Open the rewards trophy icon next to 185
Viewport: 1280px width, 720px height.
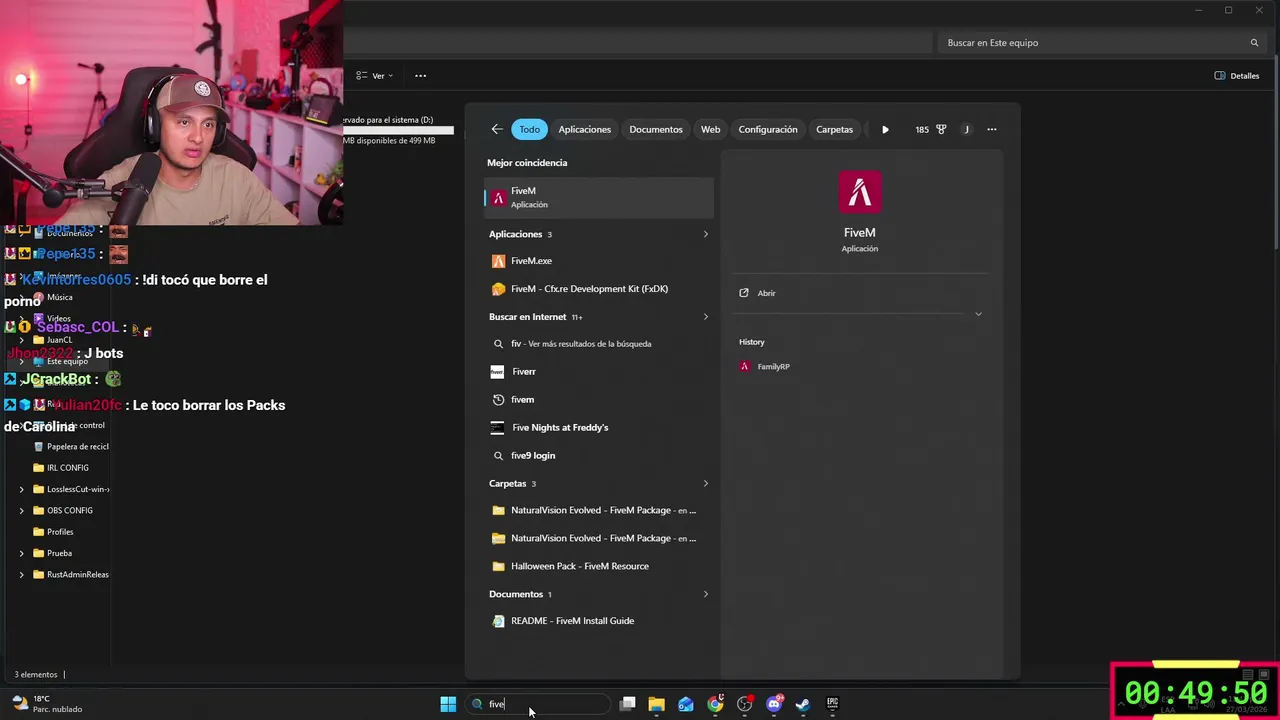[941, 129]
